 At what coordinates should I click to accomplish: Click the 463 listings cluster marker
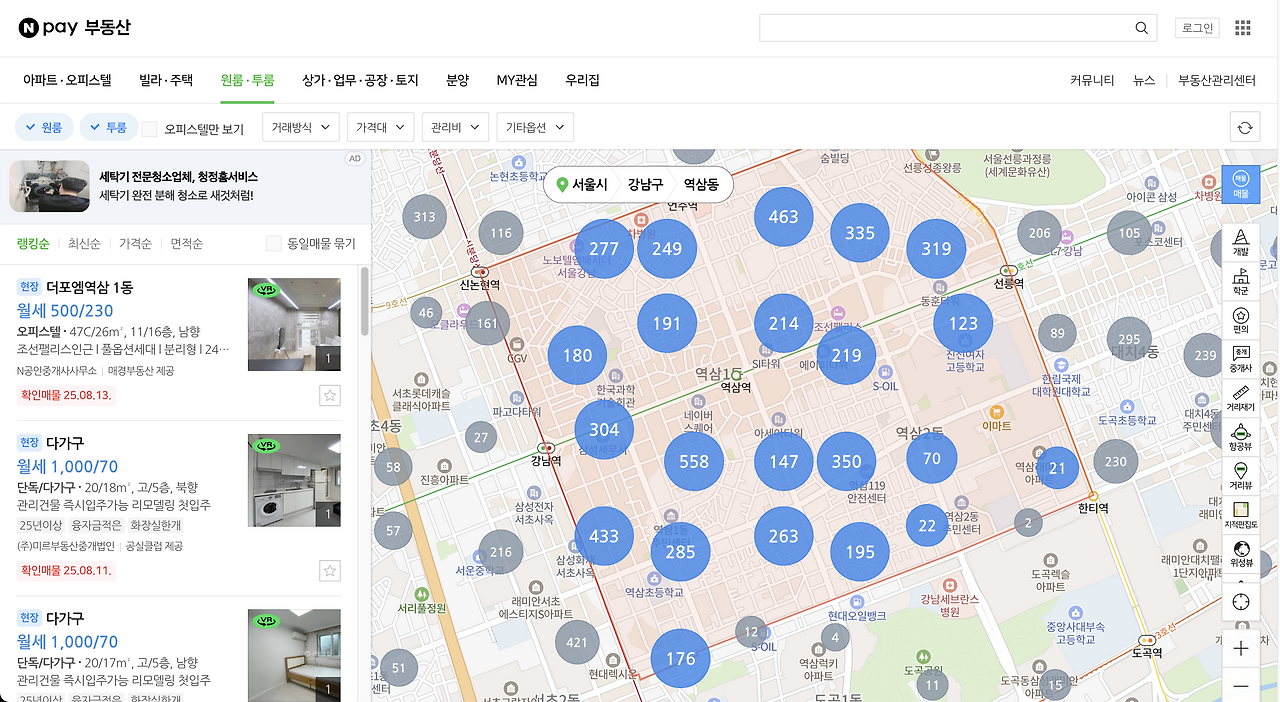(x=784, y=217)
